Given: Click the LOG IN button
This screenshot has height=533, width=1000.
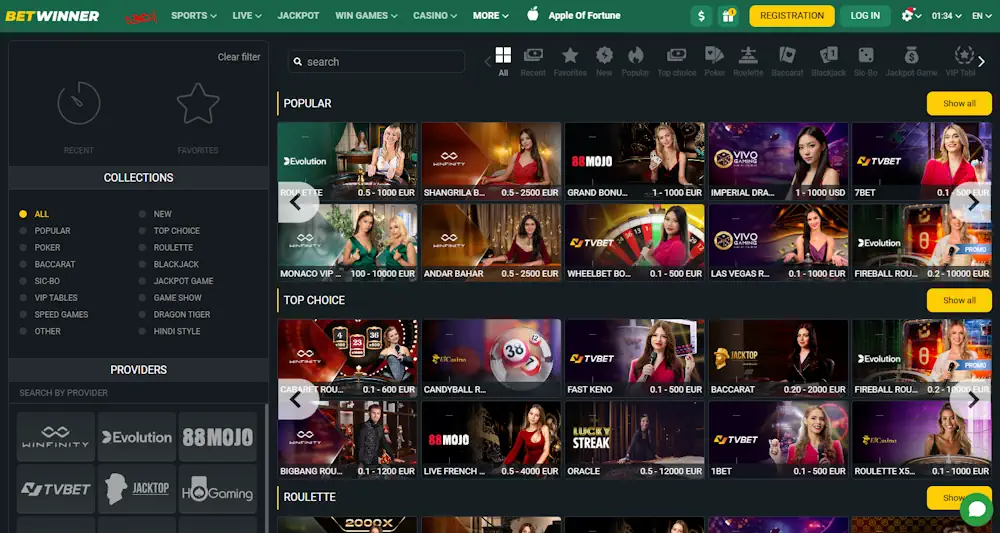Looking at the screenshot, I should pos(865,16).
